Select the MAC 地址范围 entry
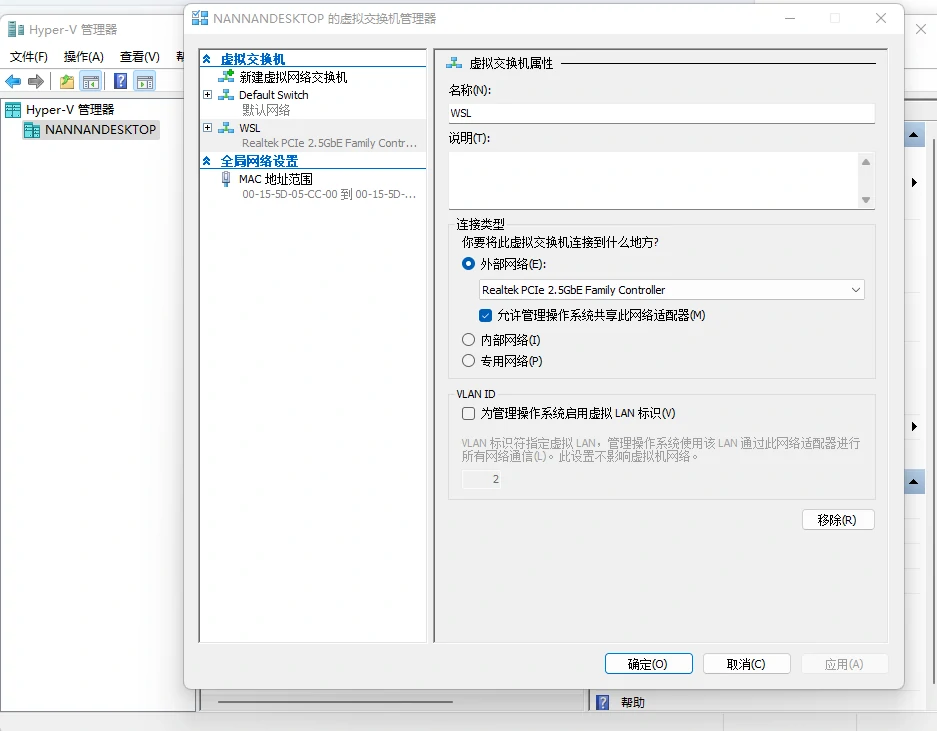Screen dimensions: 937x731 275,179
